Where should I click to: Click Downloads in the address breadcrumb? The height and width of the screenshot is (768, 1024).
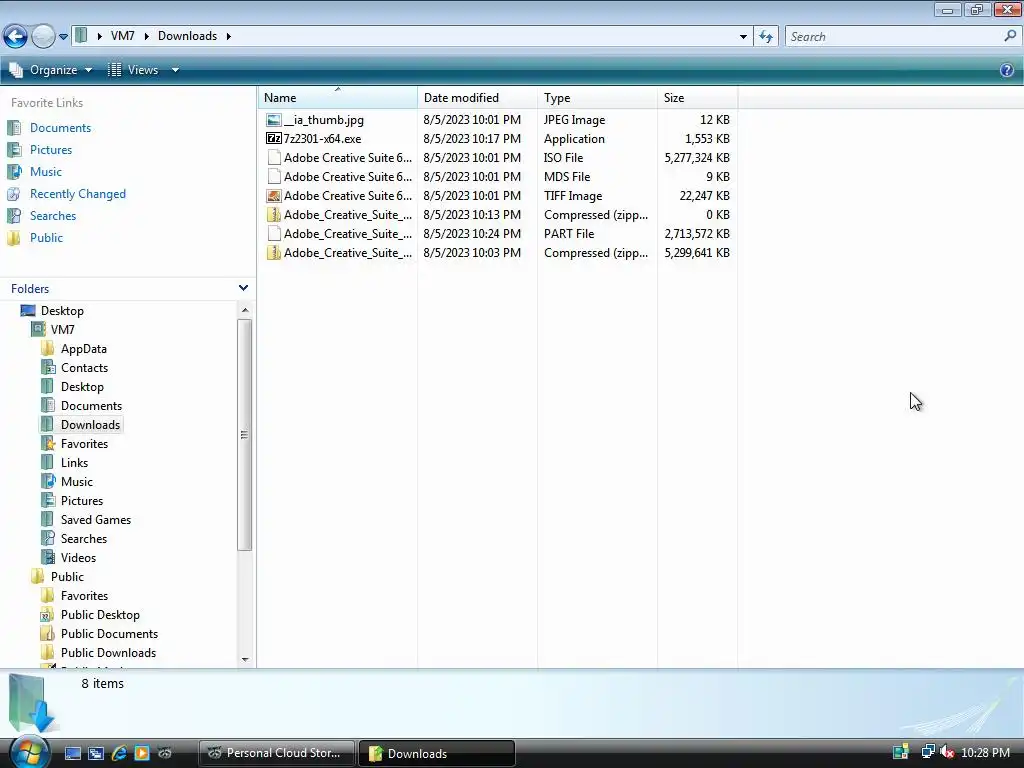(187, 36)
